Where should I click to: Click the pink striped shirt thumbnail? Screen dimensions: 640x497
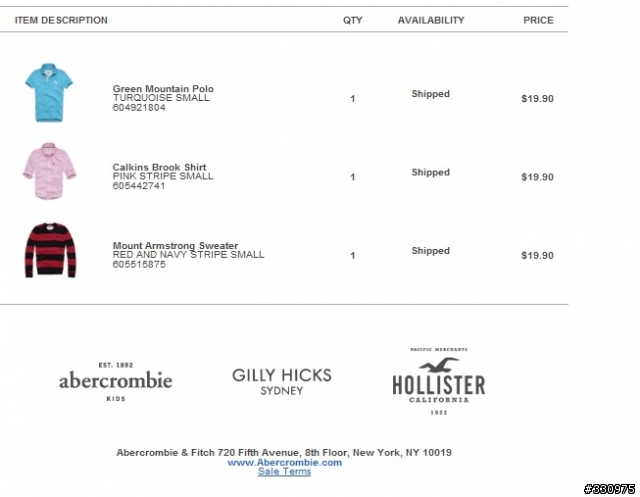pos(49,171)
